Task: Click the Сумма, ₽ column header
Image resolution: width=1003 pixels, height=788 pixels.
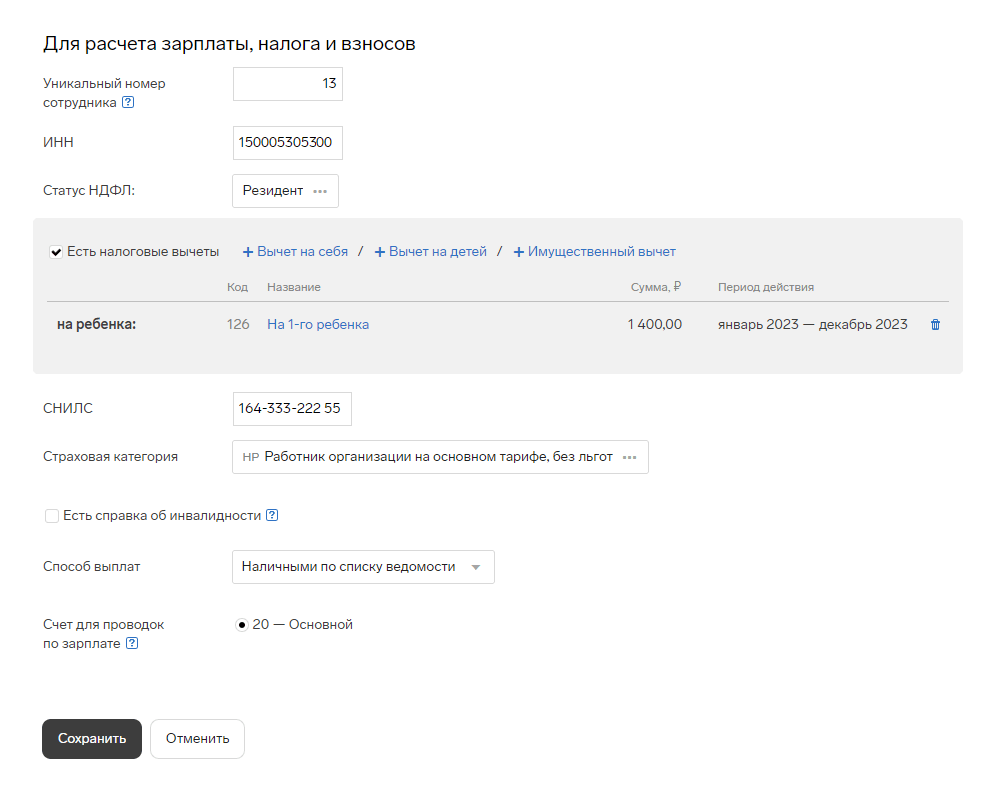Action: click(x=656, y=287)
